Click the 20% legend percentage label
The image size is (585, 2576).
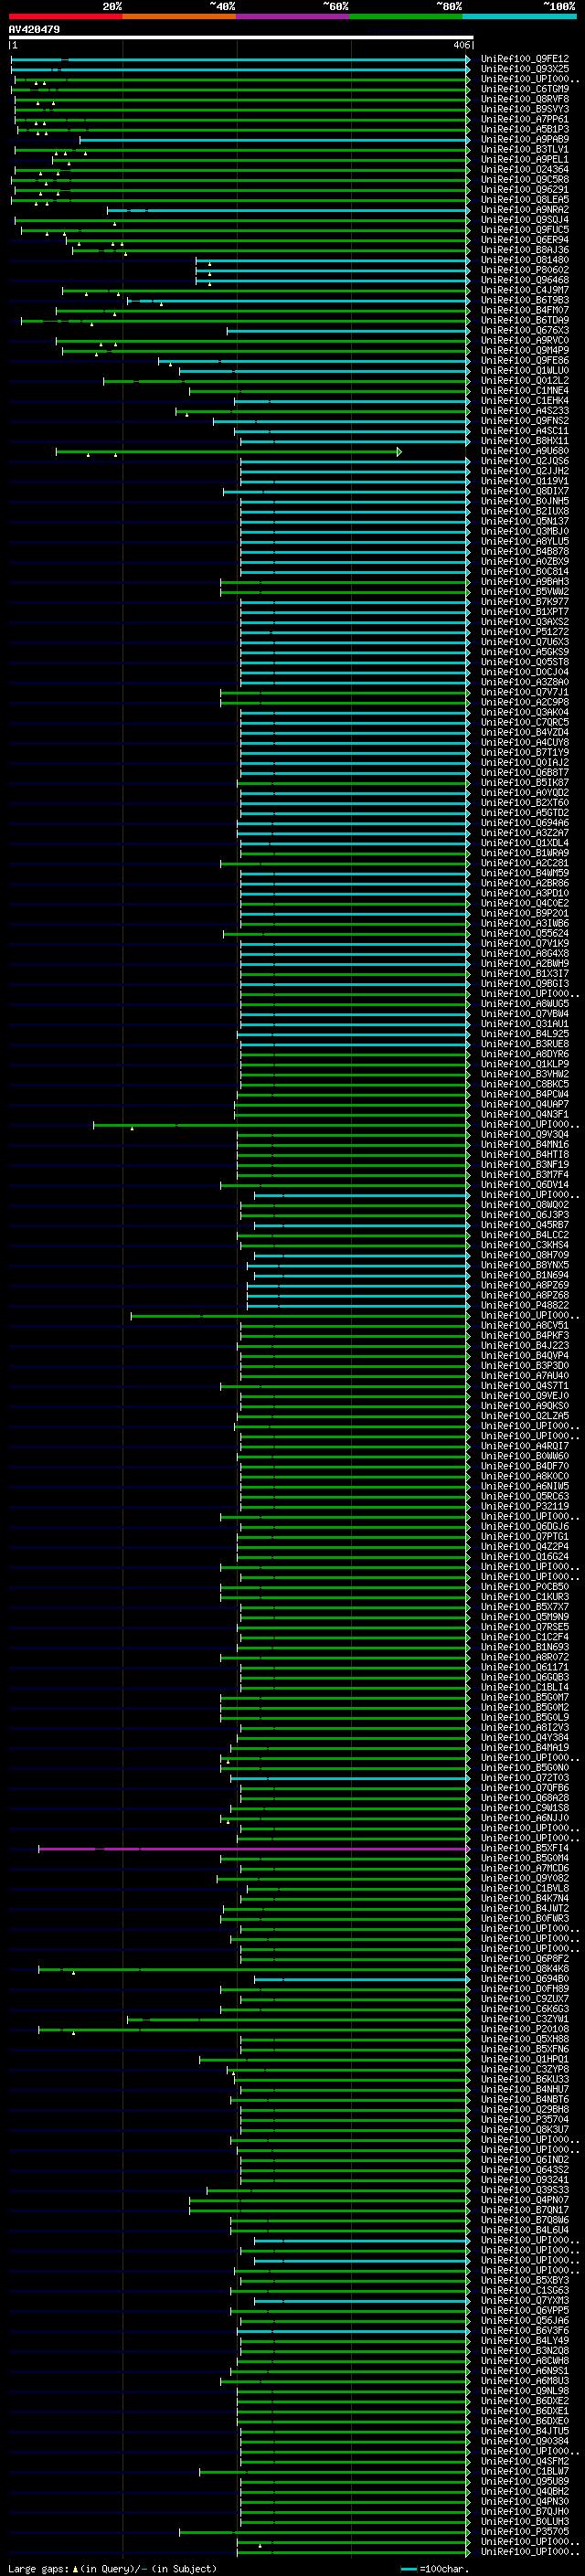coord(112,6)
